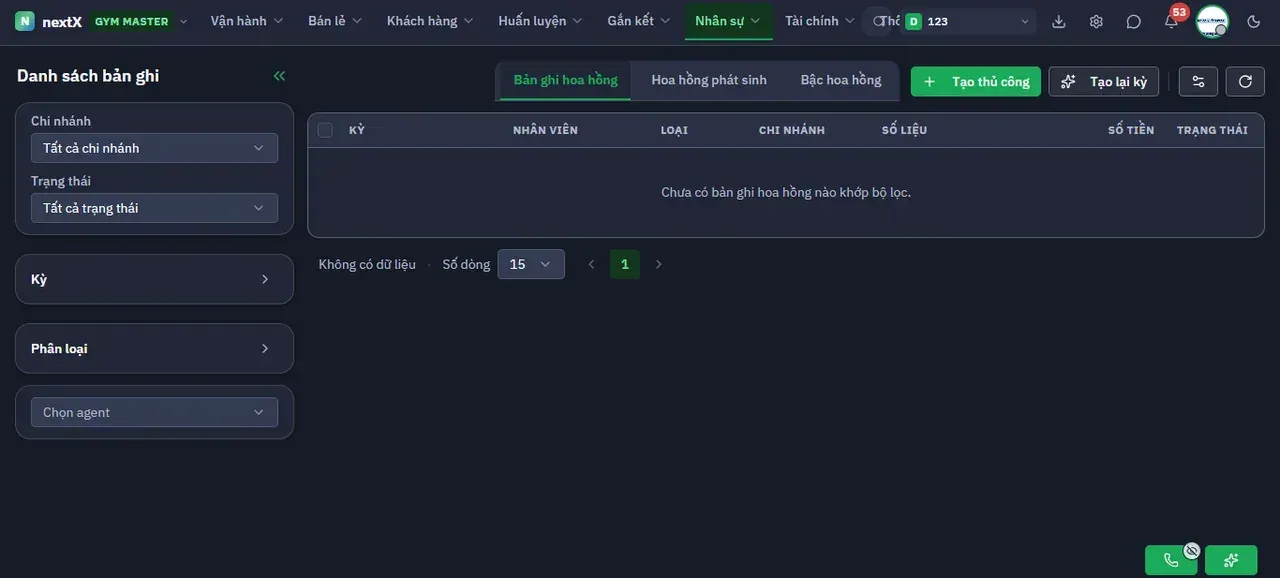Click the NHÂN VIÊN column header
1280x578 pixels.
point(545,130)
